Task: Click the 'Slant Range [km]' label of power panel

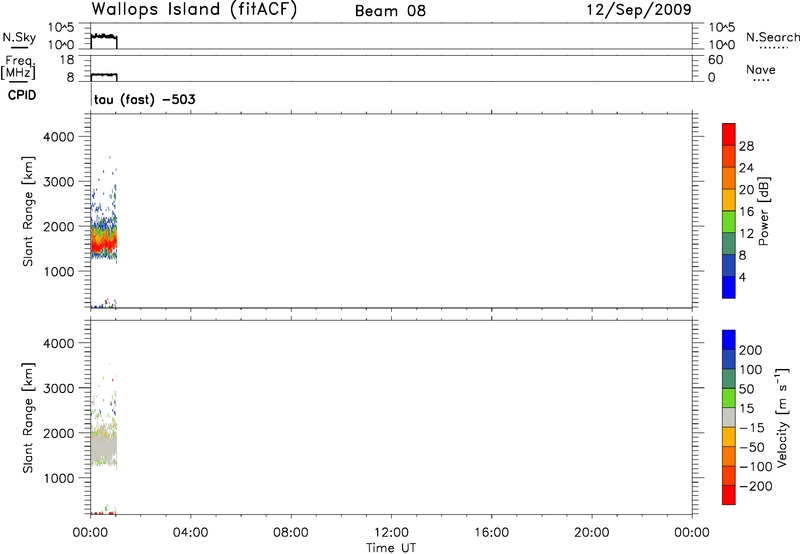Action: tap(28, 212)
